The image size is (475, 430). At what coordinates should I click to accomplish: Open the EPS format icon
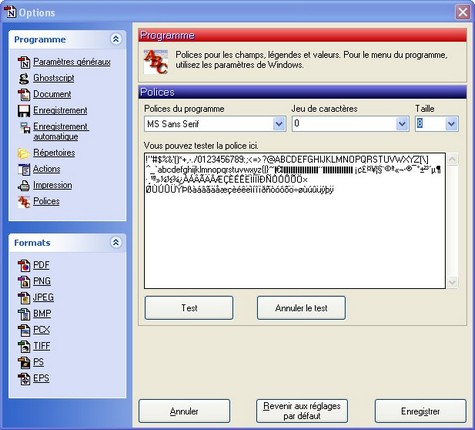[x=24, y=379]
